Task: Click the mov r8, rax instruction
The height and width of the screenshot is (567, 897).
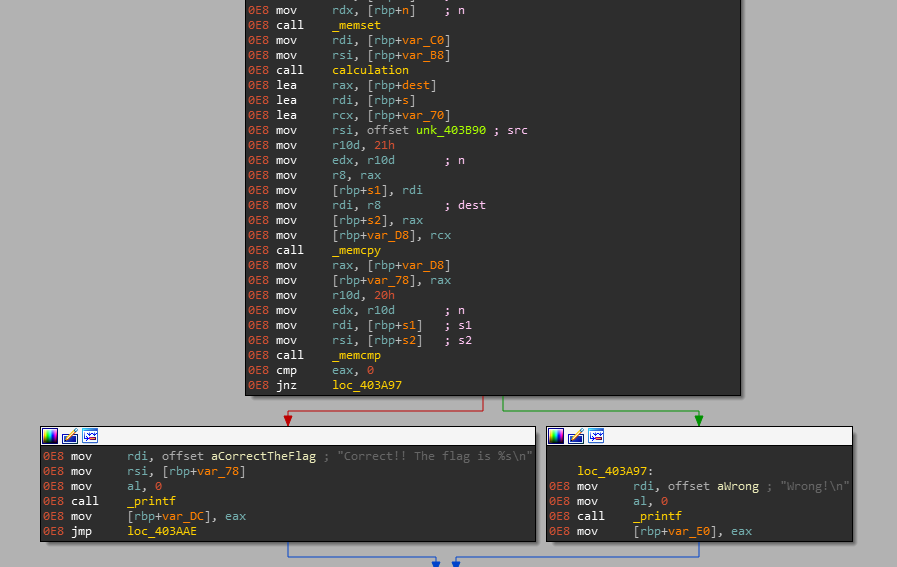Action: tap(328, 175)
